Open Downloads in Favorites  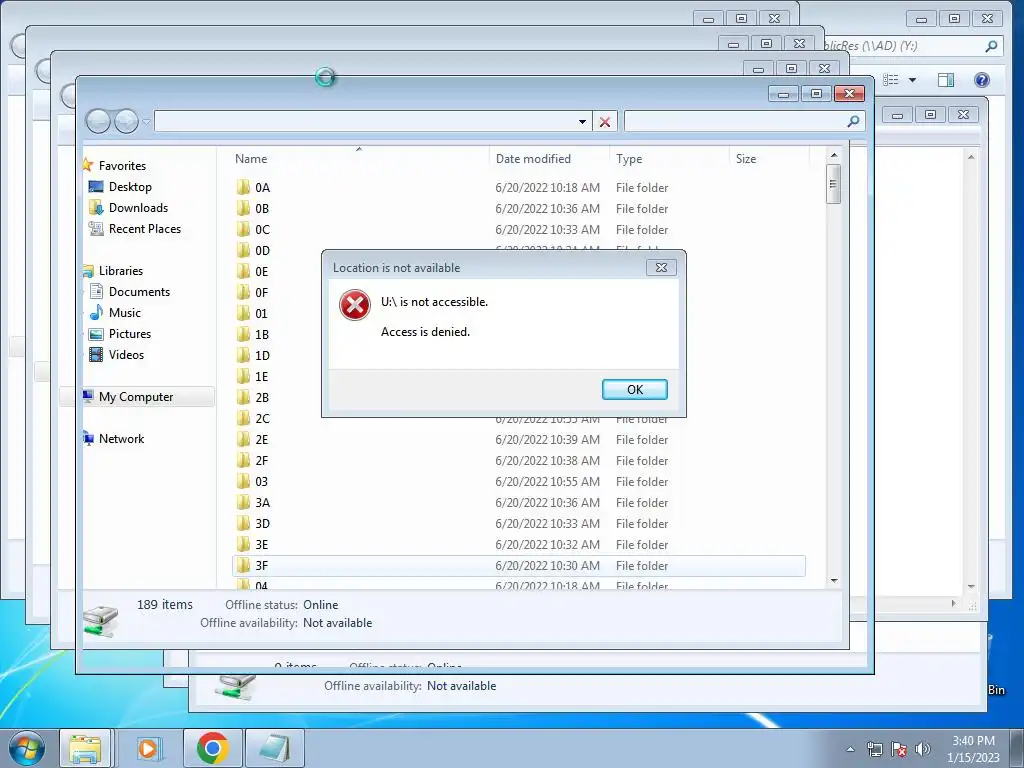(x=138, y=208)
